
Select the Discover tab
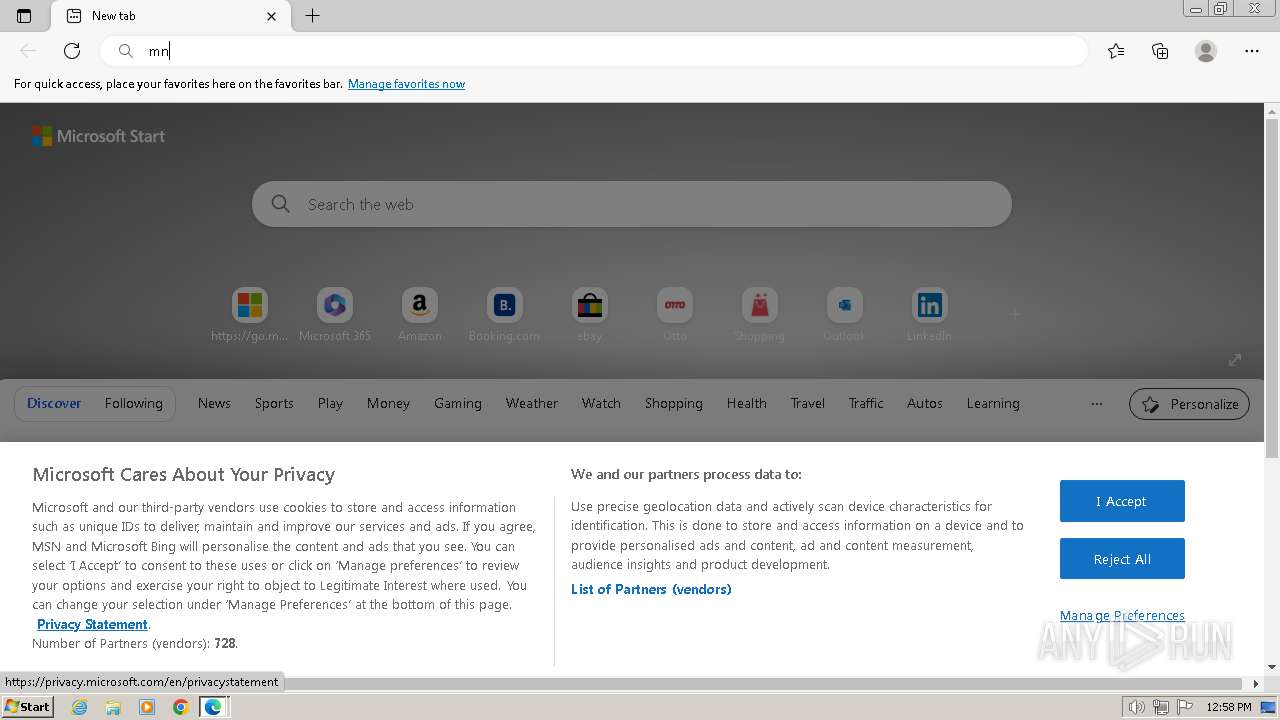point(54,403)
